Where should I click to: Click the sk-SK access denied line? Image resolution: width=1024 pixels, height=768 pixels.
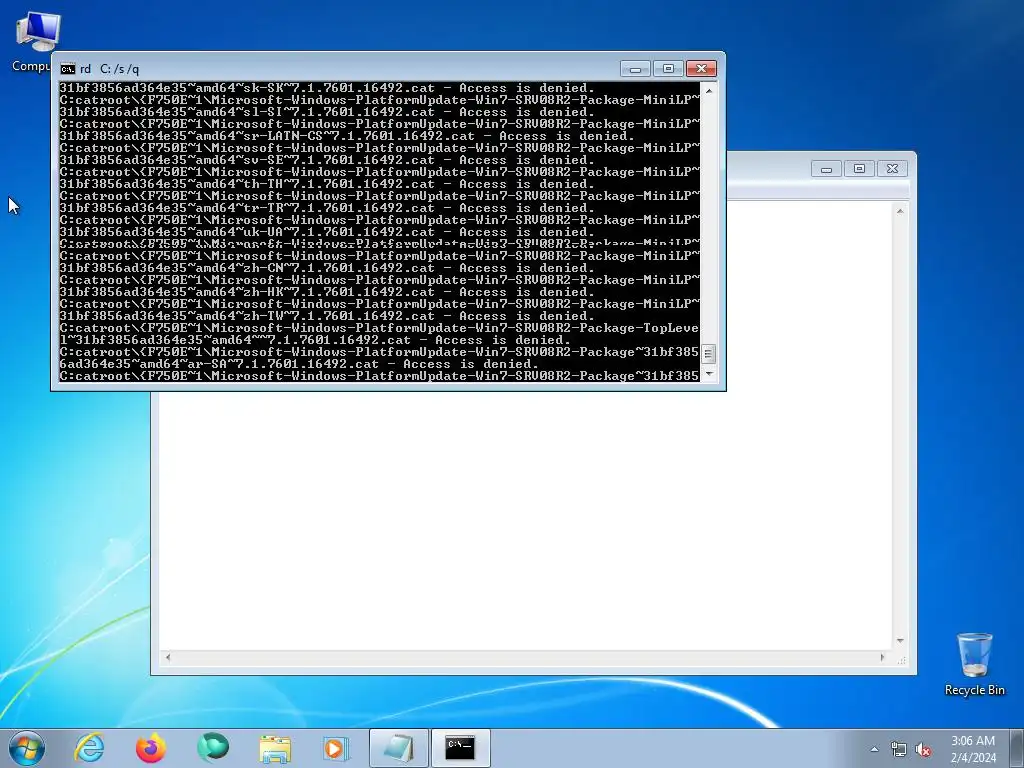click(x=327, y=88)
